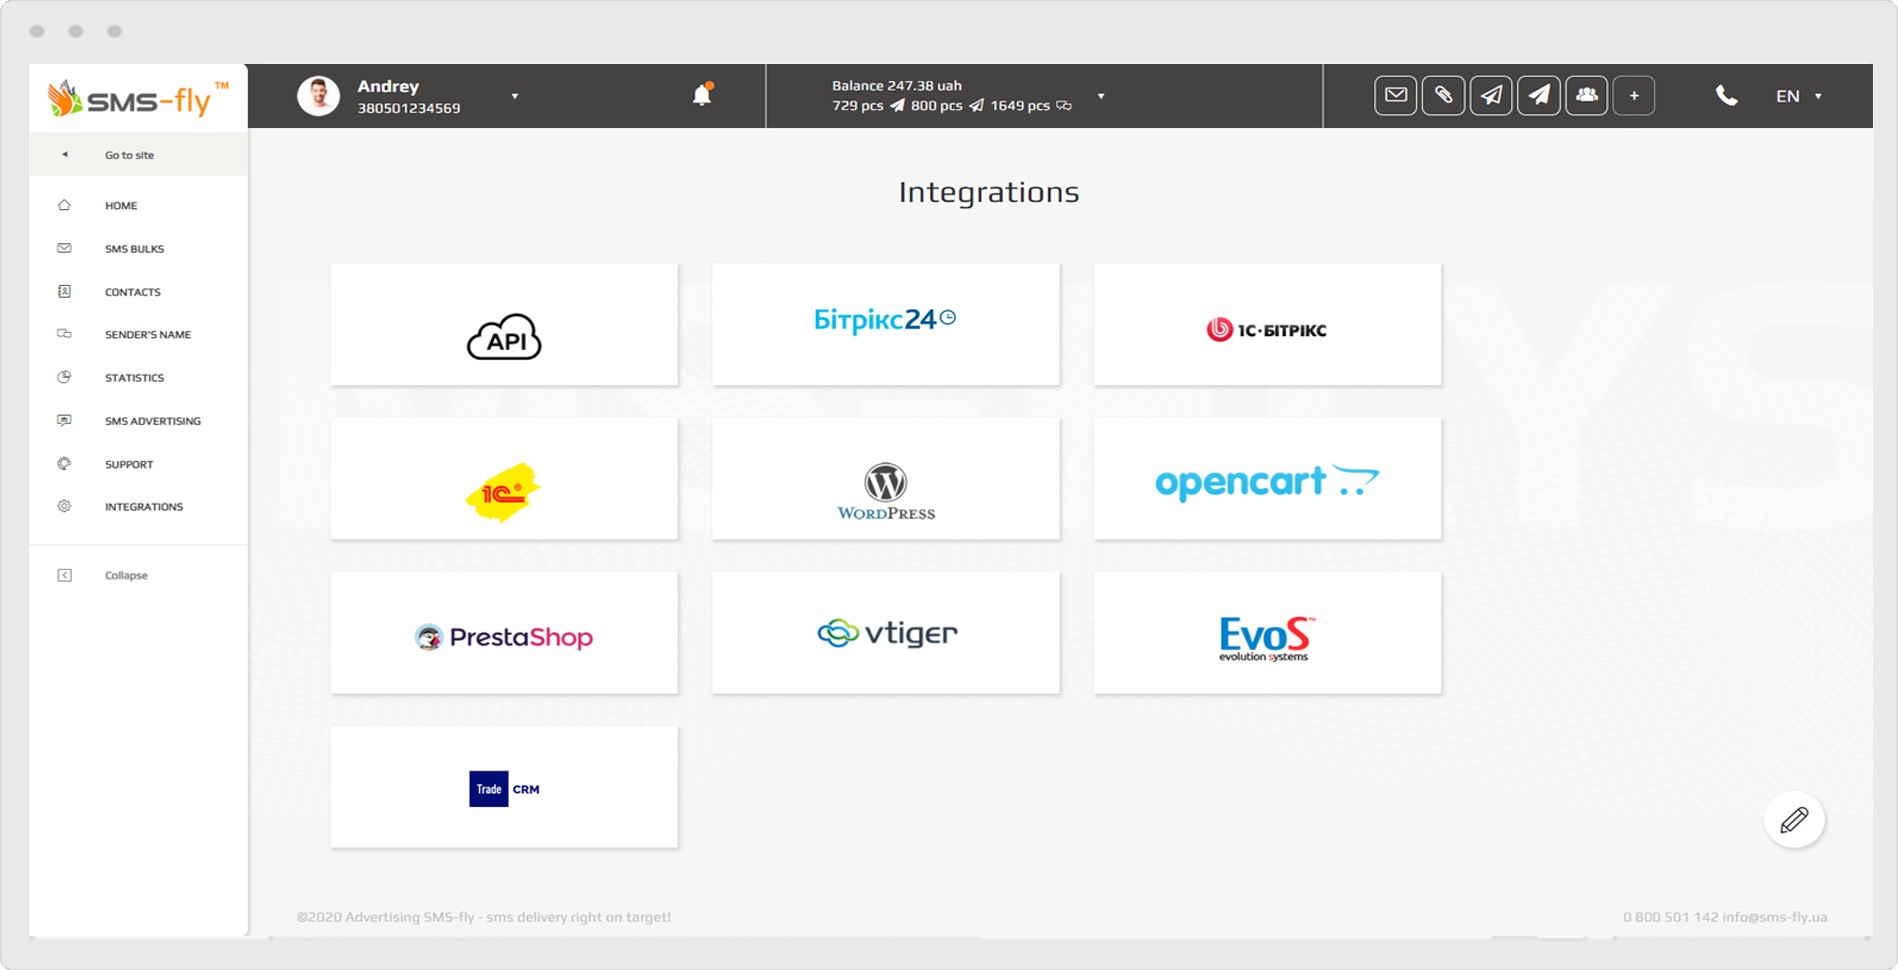Screen dimensions: 1898x970
Task: Click the SMS Bulks envelope sidebar icon
Action: pos(64,248)
